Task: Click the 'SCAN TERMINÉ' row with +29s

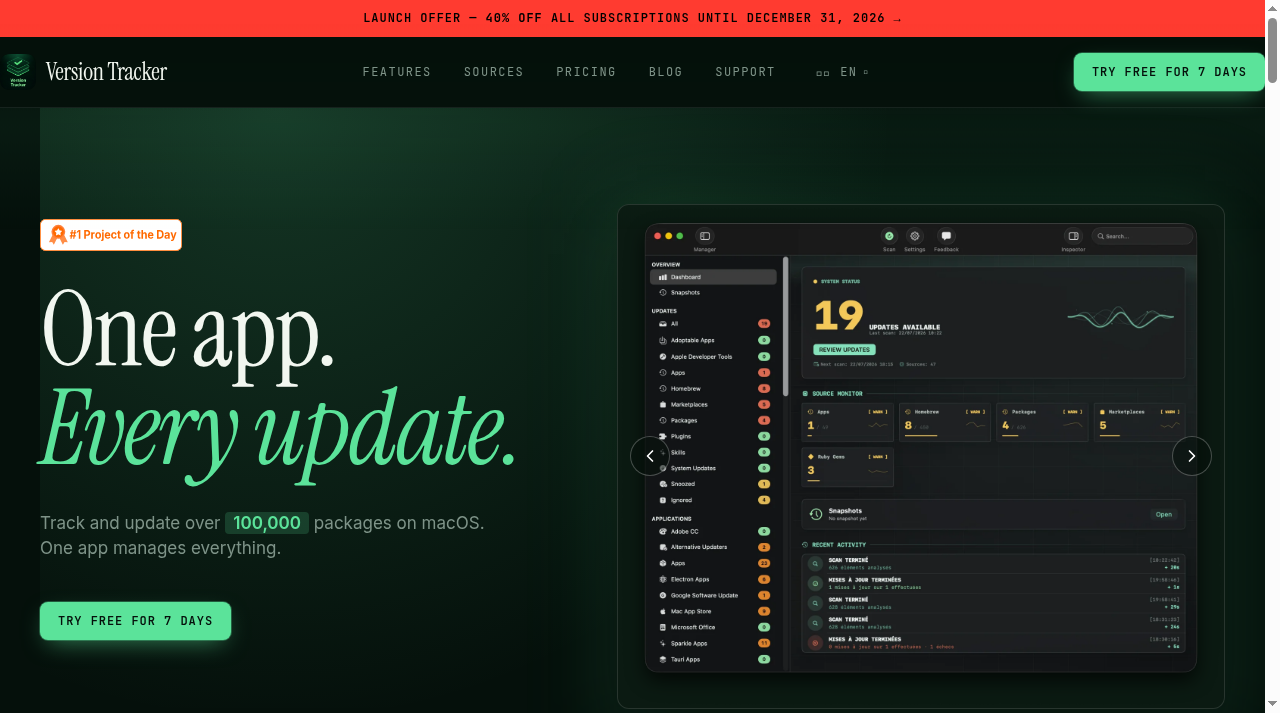Action: pos(995,603)
